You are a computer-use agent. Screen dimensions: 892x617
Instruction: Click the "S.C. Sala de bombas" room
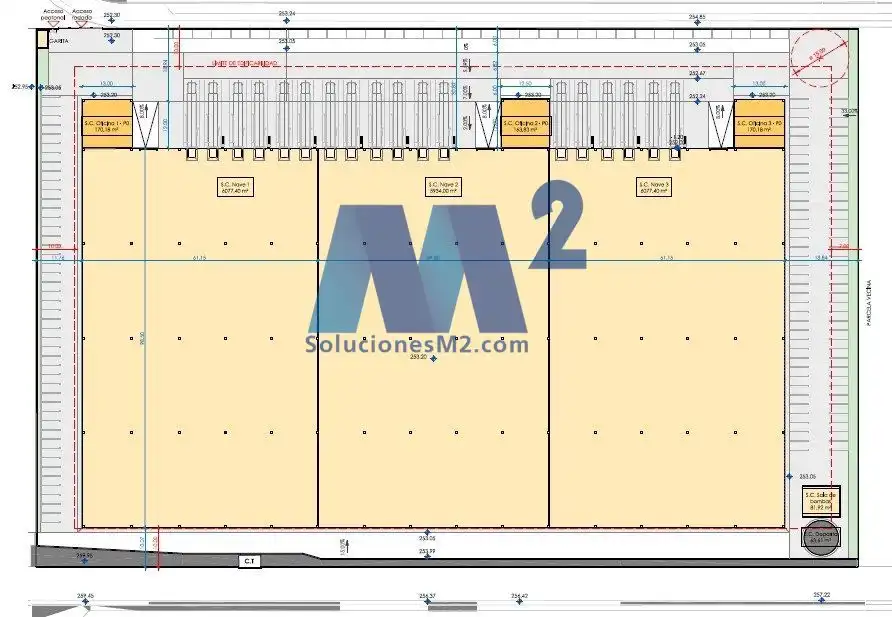(821, 501)
